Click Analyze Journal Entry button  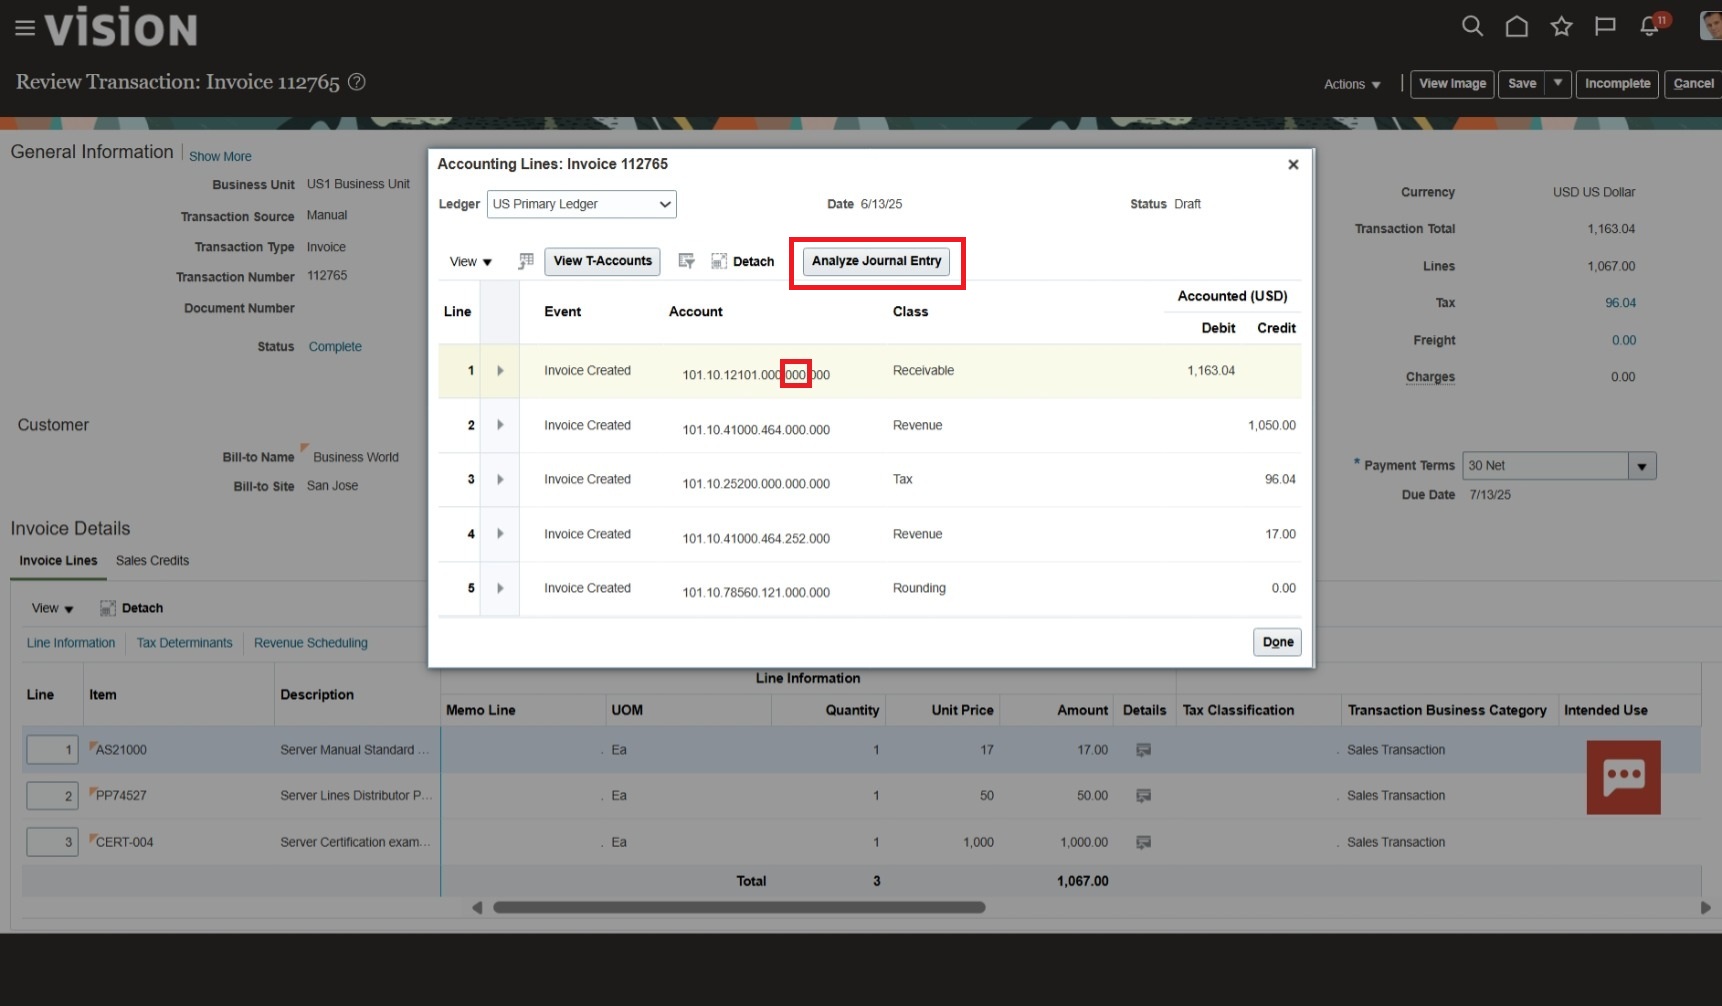(877, 261)
